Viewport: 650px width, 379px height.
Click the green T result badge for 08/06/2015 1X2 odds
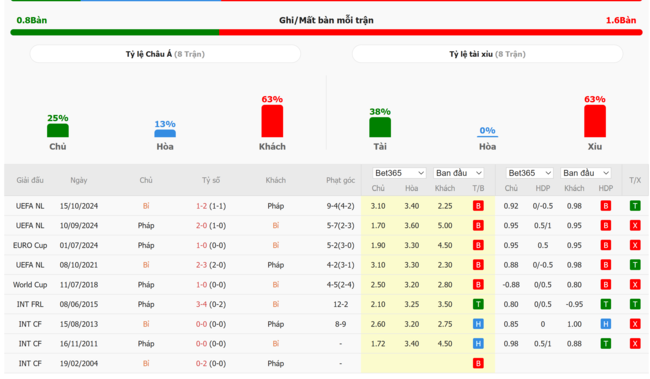click(x=478, y=304)
